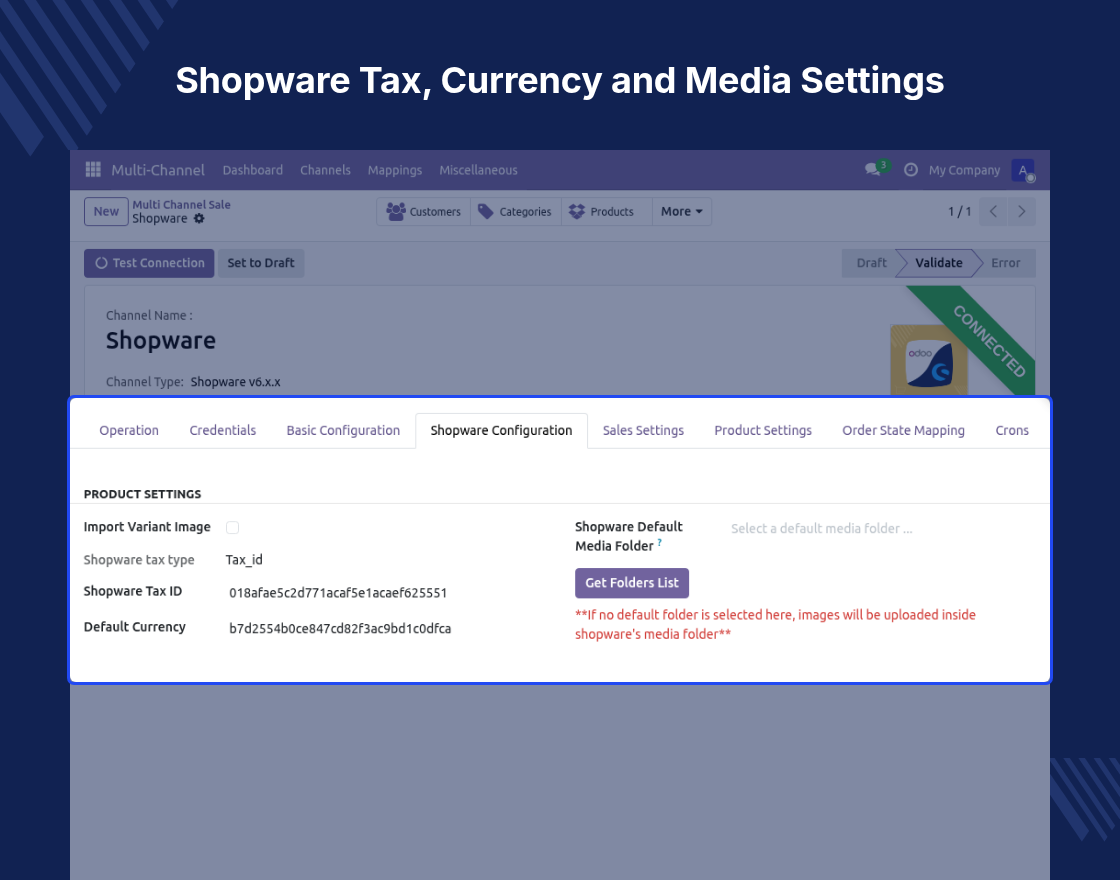Select the Error status stage
The height and width of the screenshot is (880, 1120).
click(1006, 263)
